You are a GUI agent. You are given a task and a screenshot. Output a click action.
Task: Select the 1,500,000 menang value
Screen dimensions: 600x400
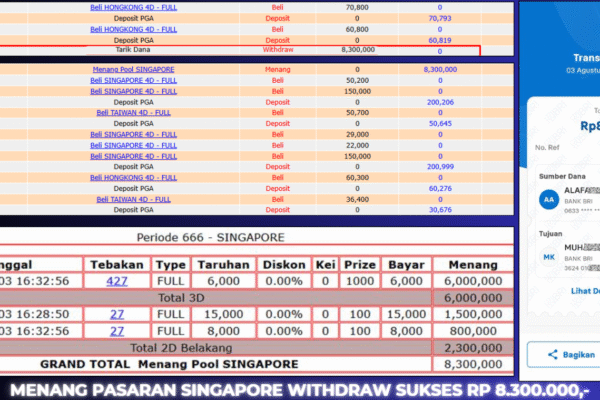pos(473,314)
